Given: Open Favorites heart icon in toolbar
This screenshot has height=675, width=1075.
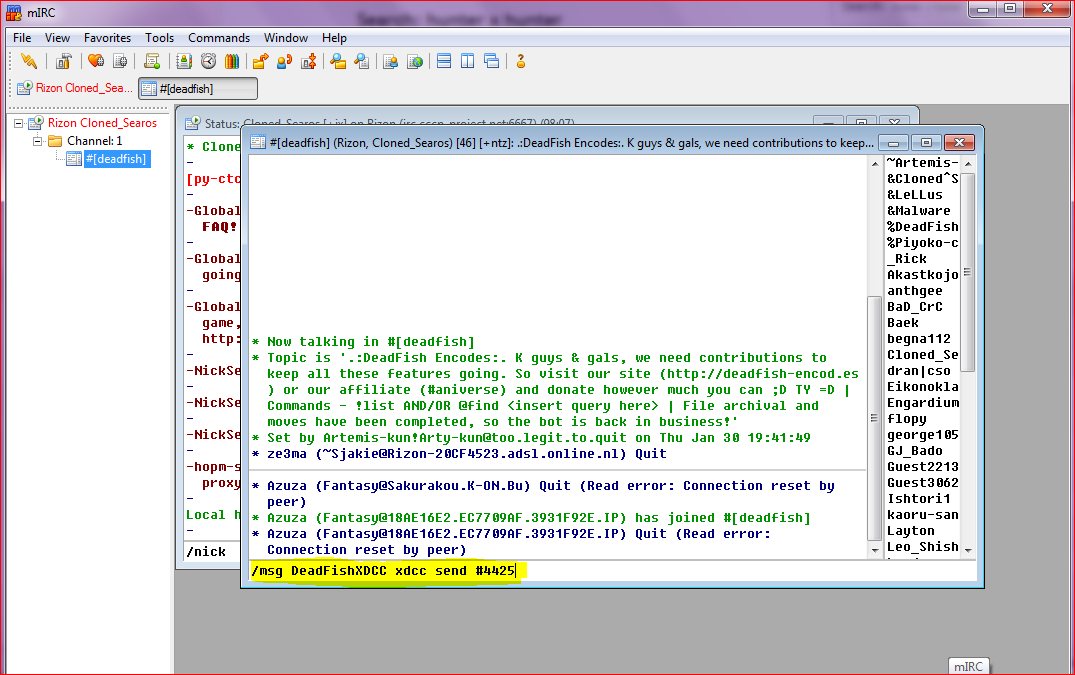Looking at the screenshot, I should point(96,61).
